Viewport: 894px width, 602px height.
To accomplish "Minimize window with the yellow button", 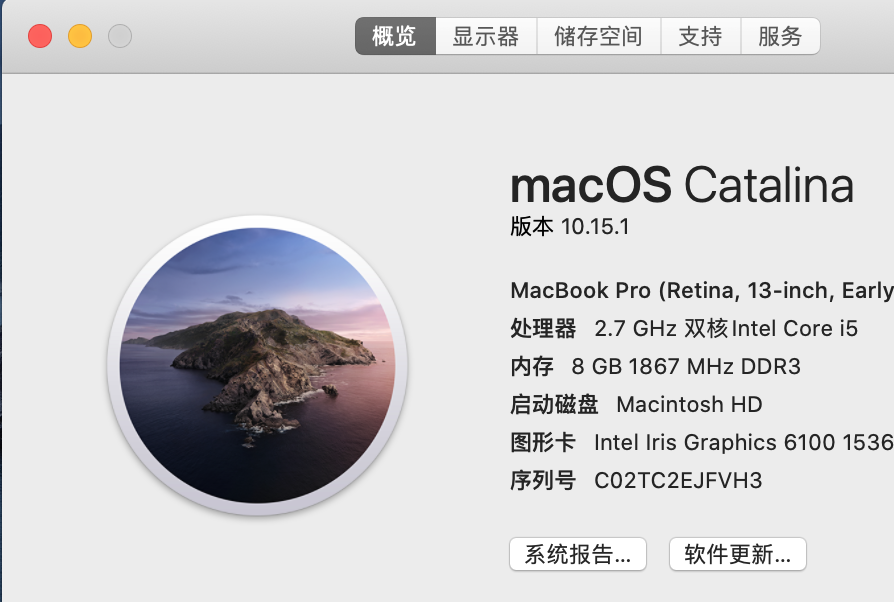I will point(80,37).
